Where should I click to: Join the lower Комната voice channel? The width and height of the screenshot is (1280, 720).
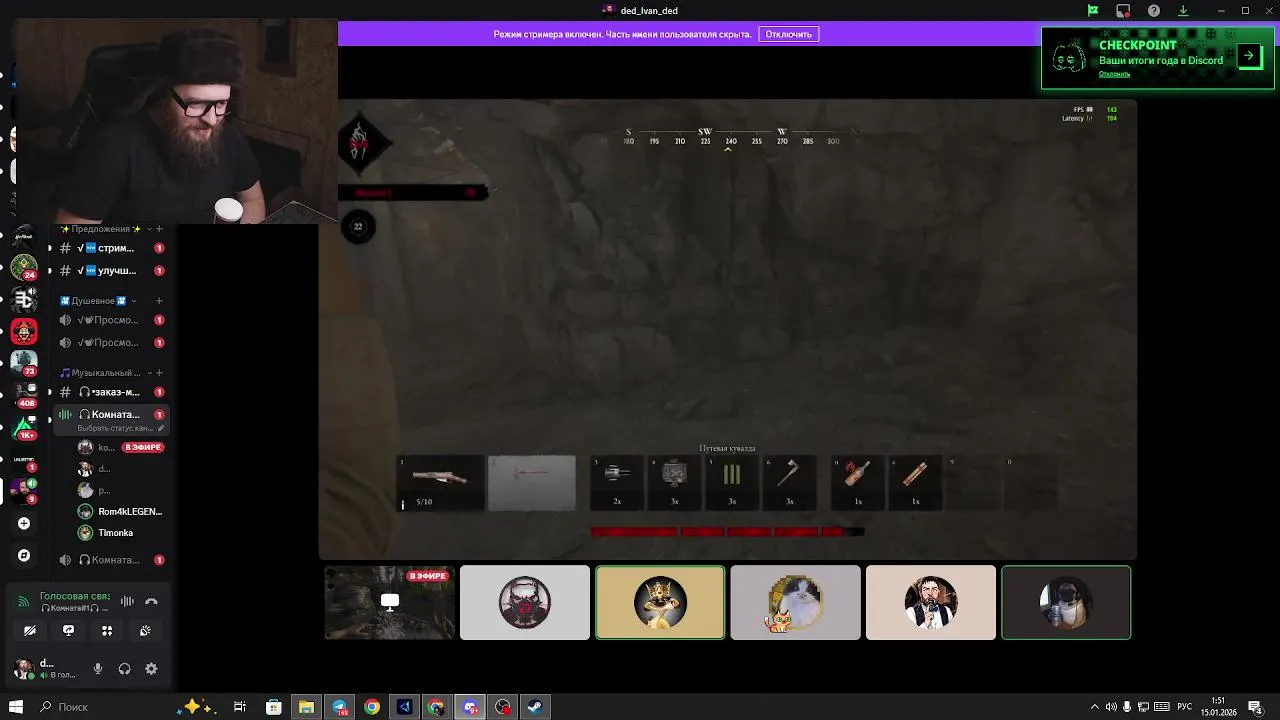click(x=111, y=560)
